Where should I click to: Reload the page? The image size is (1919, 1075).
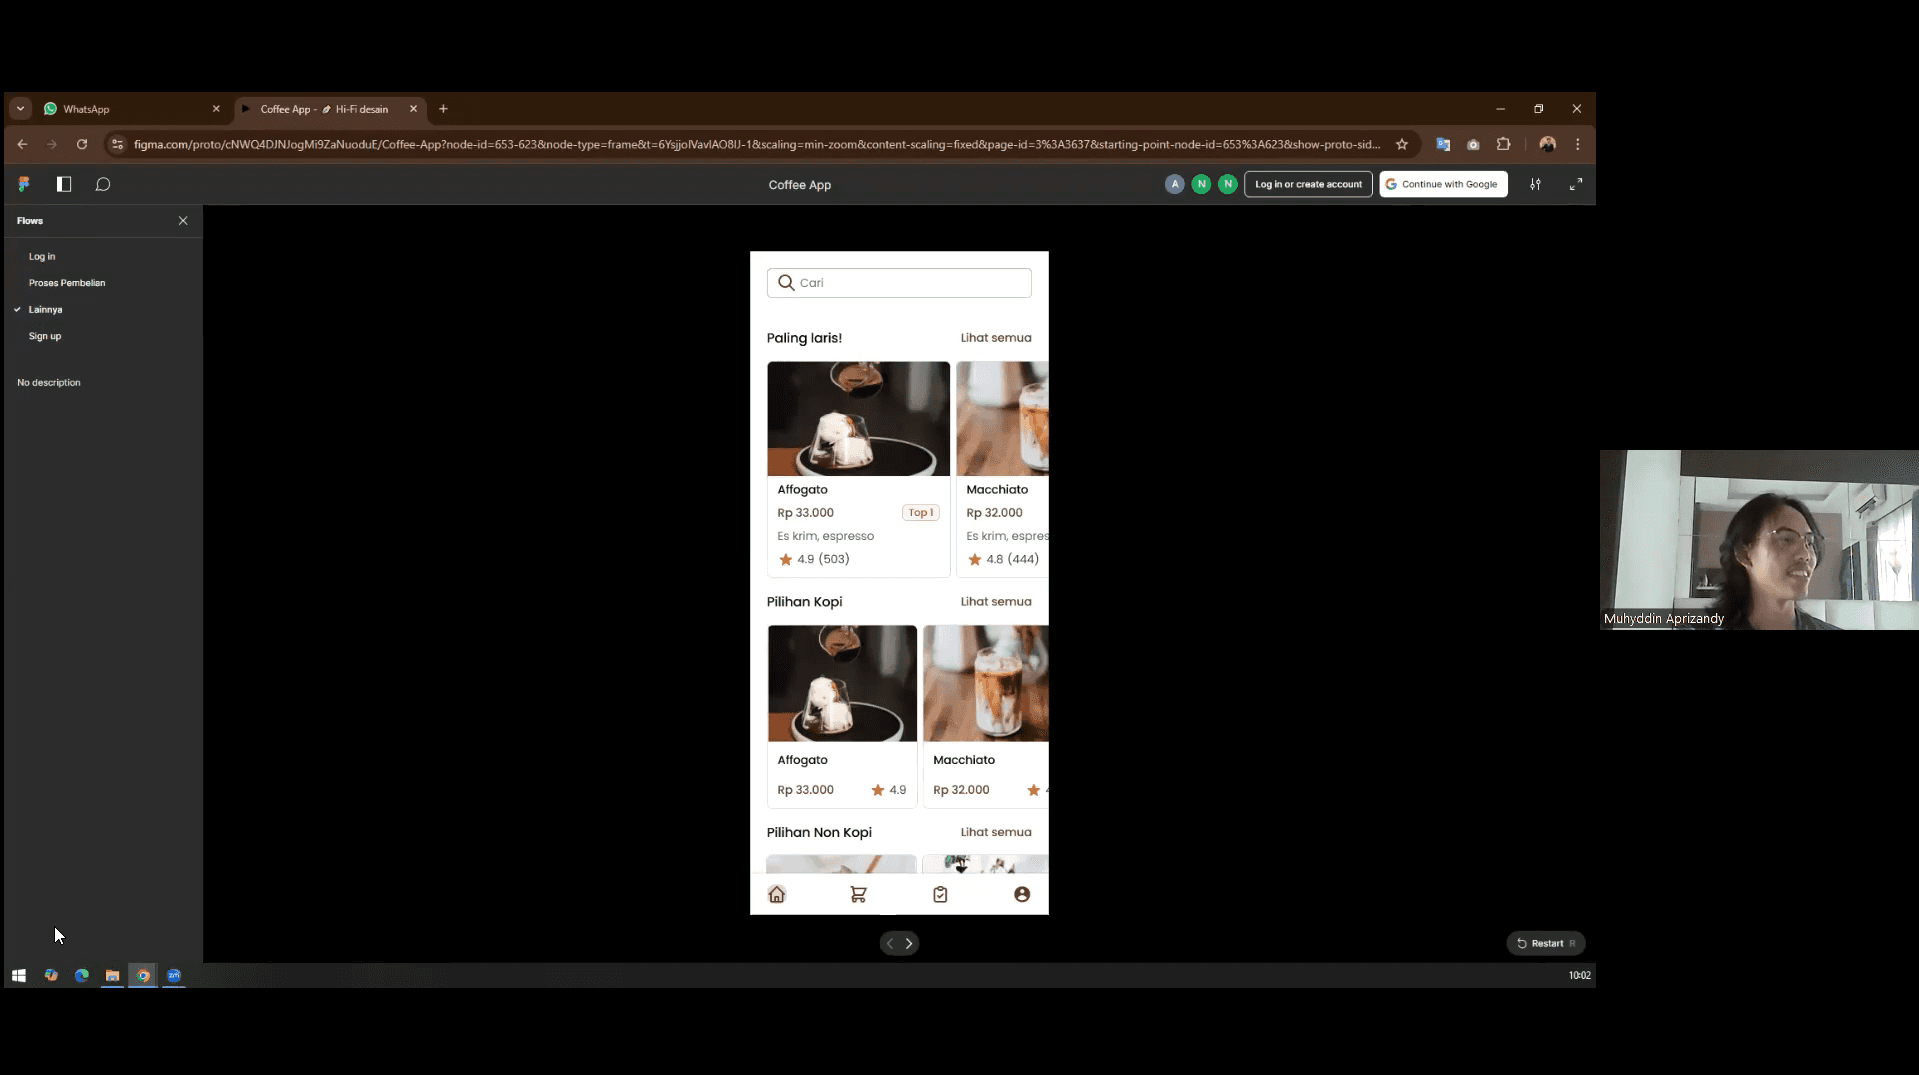pyautogui.click(x=82, y=144)
